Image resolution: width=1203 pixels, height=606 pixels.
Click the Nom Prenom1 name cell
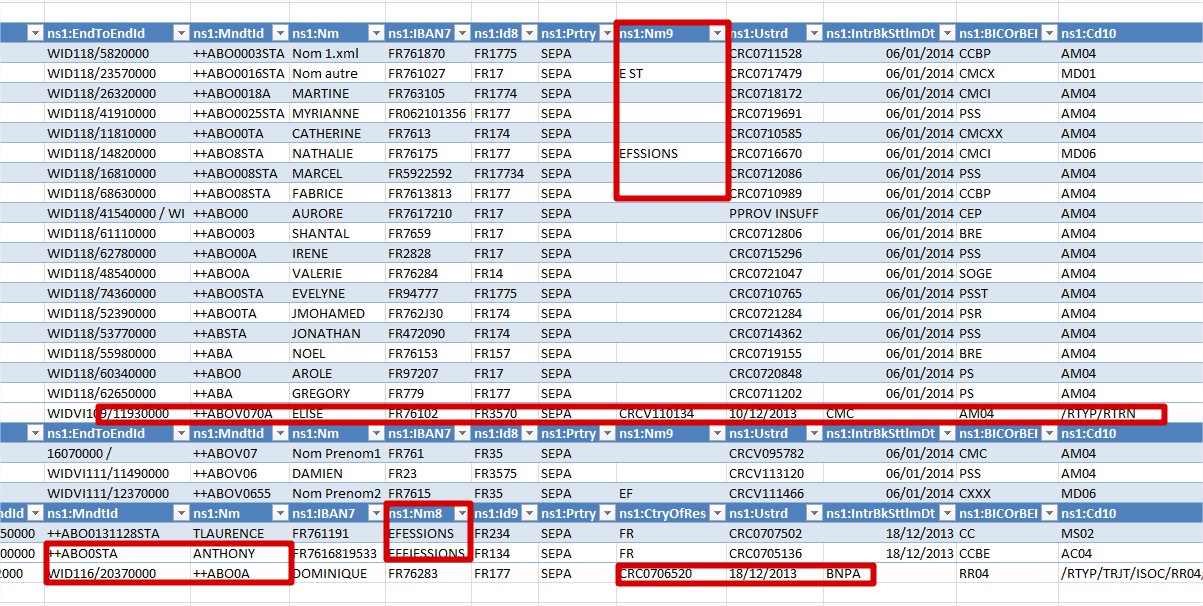click(x=336, y=453)
